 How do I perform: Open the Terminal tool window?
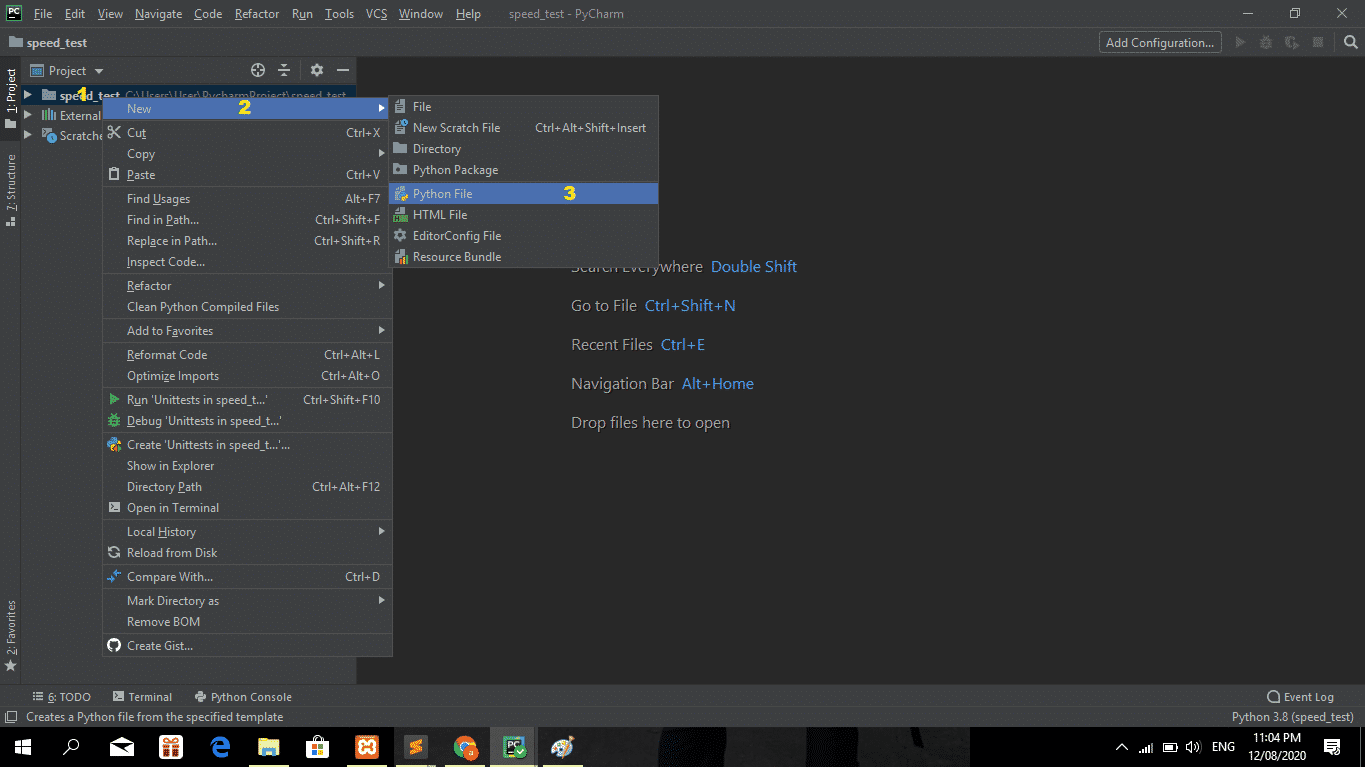(x=142, y=697)
